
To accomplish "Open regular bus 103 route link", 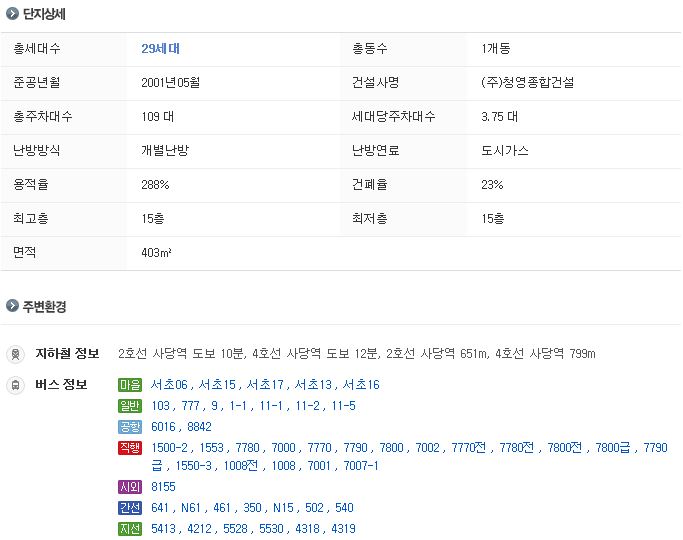I will 161,406.
